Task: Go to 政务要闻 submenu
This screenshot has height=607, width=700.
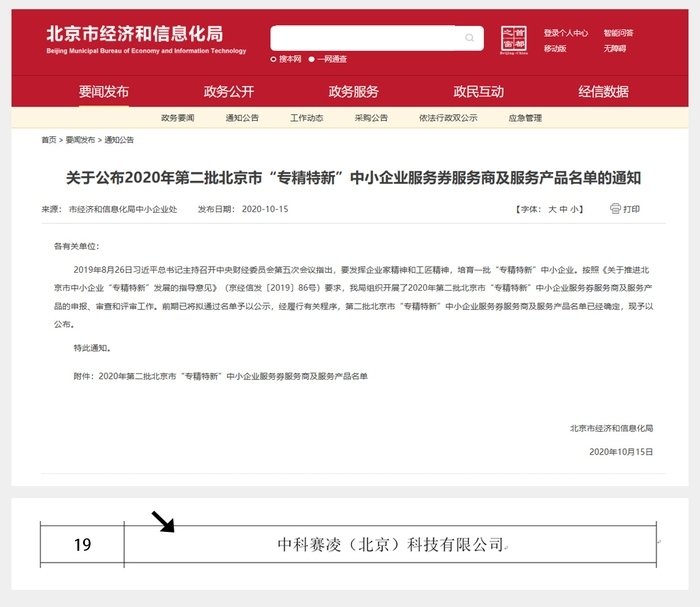Action: tap(178, 118)
